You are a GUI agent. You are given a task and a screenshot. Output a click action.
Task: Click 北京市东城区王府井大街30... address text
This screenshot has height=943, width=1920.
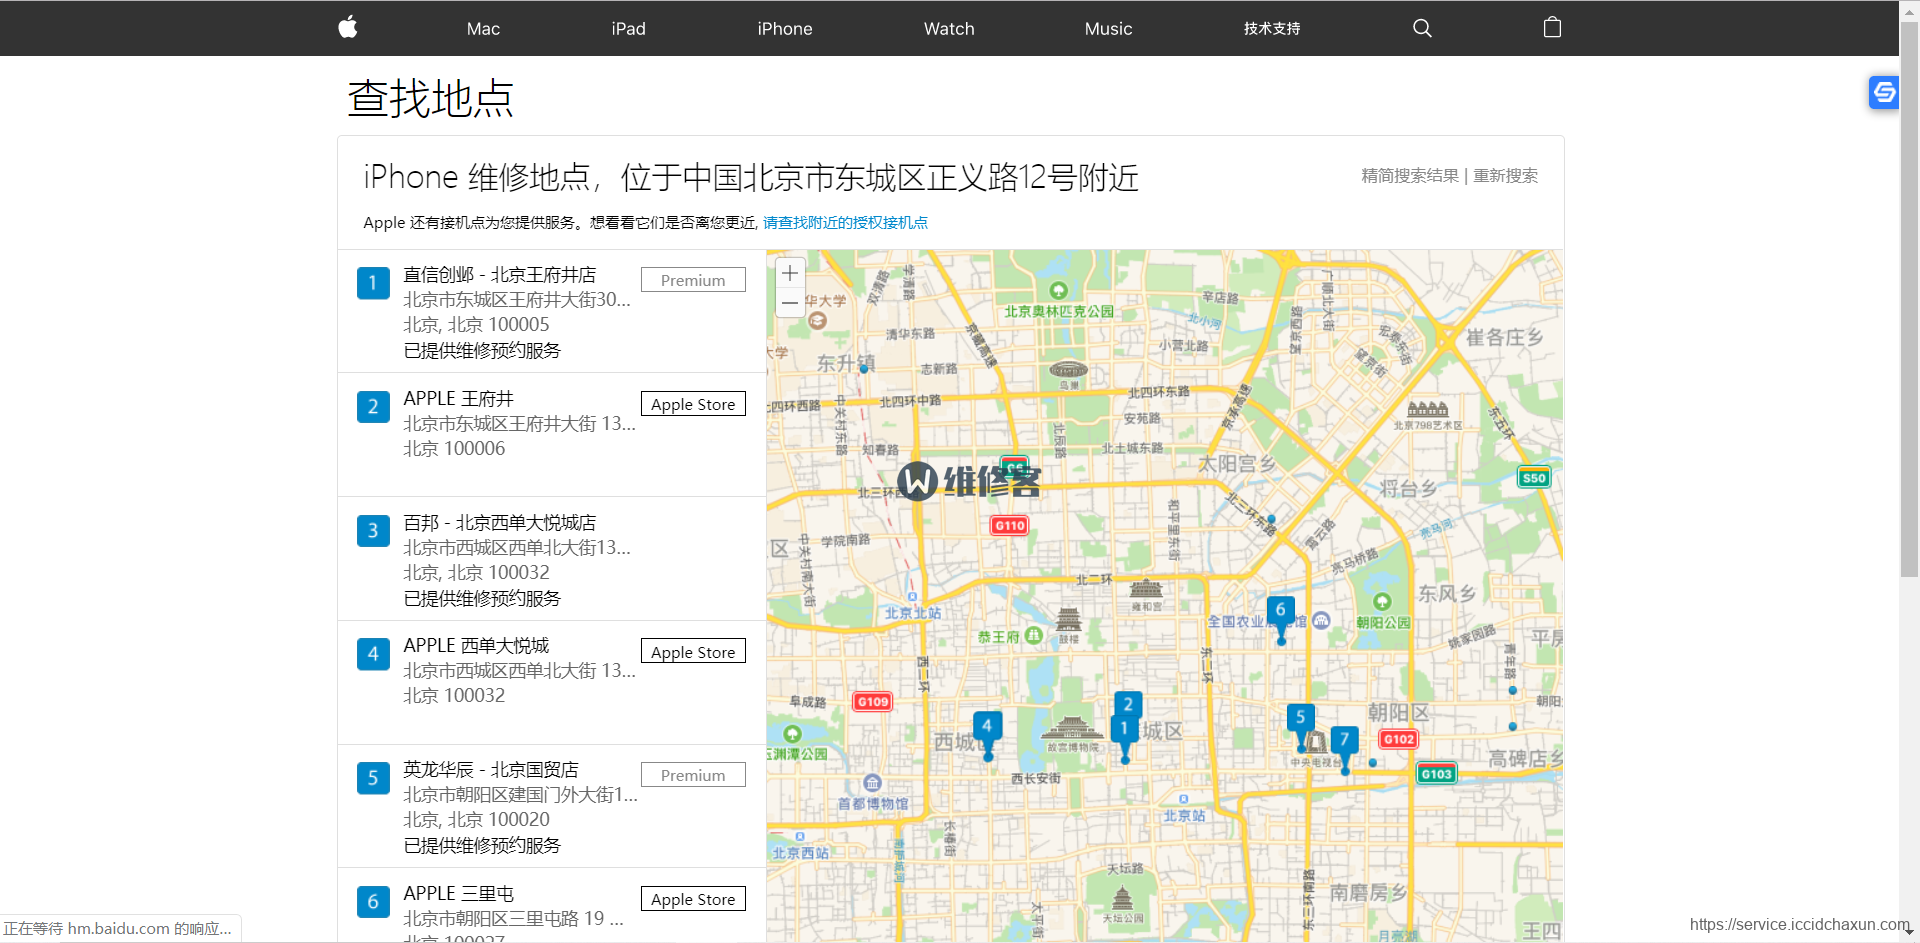tap(517, 300)
